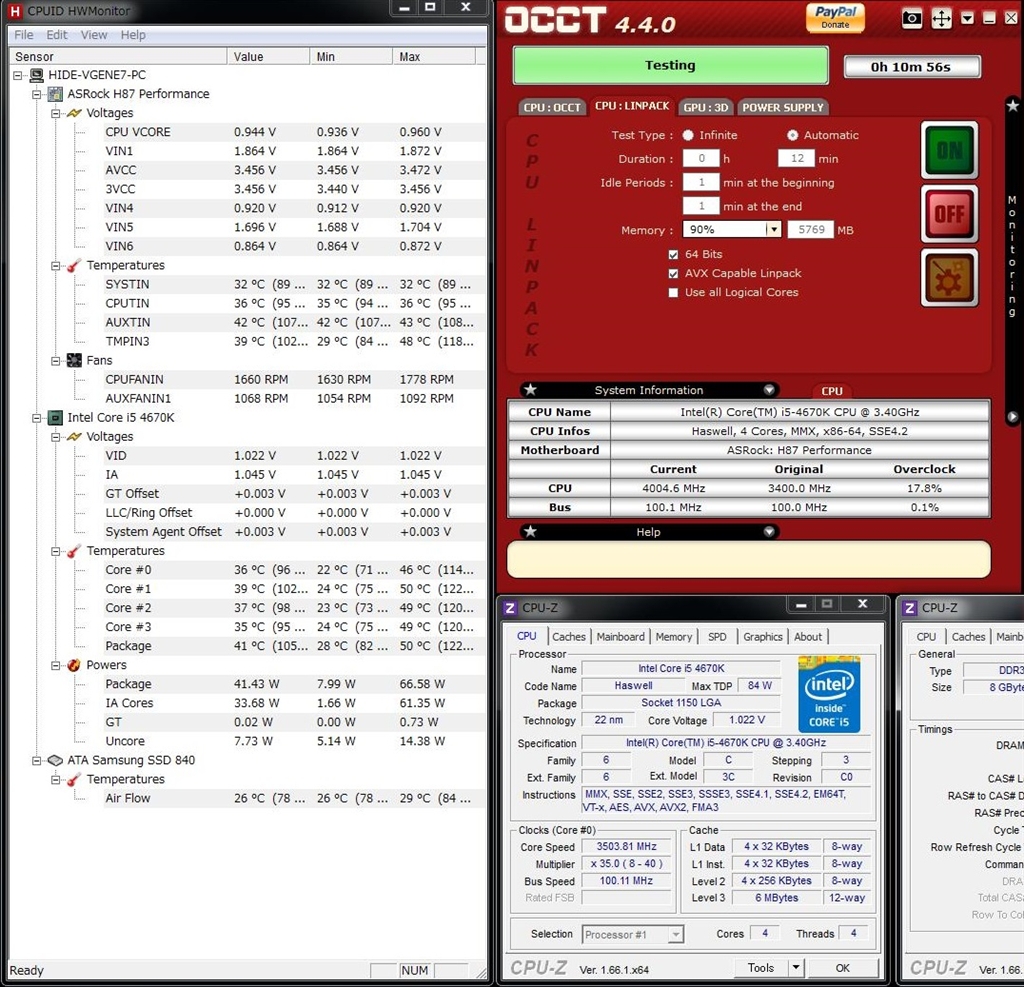
Task: Collapse the Help section arrow
Action: pyautogui.click(x=769, y=532)
